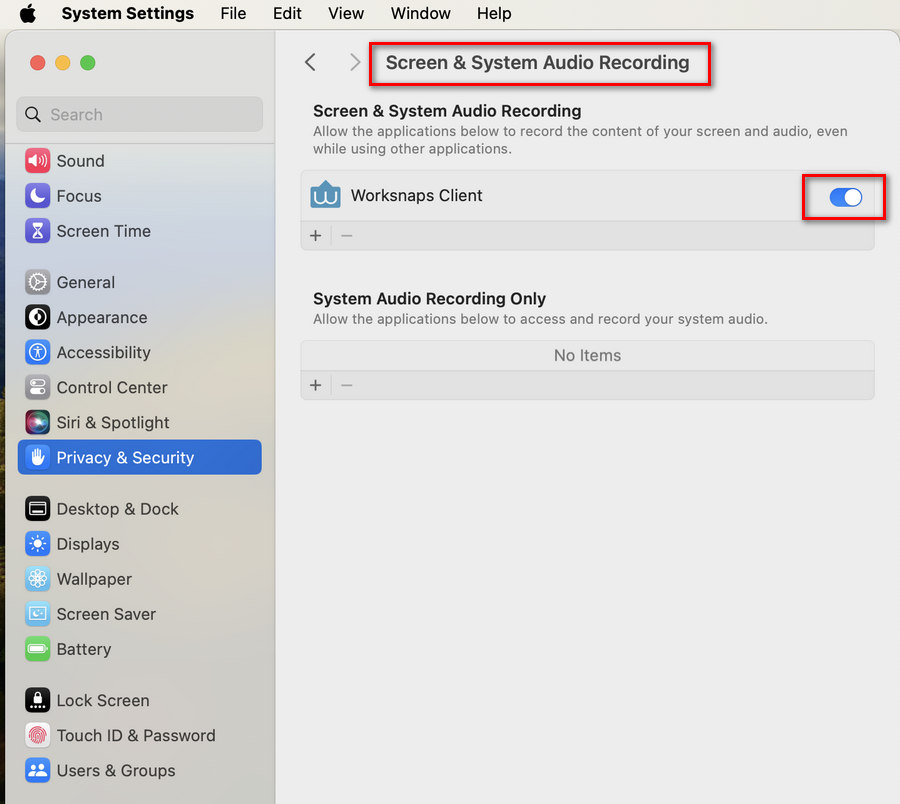Open Accessibility settings label
The height and width of the screenshot is (804, 900).
104,352
